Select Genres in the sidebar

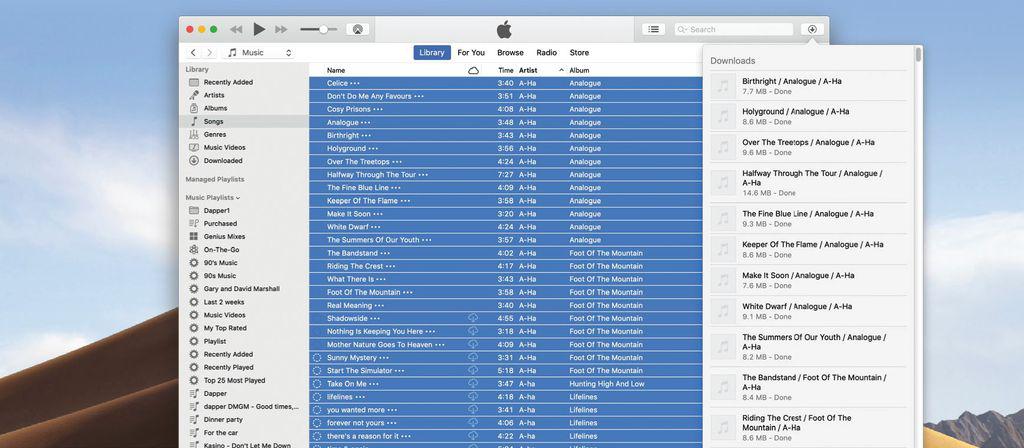point(244,135)
